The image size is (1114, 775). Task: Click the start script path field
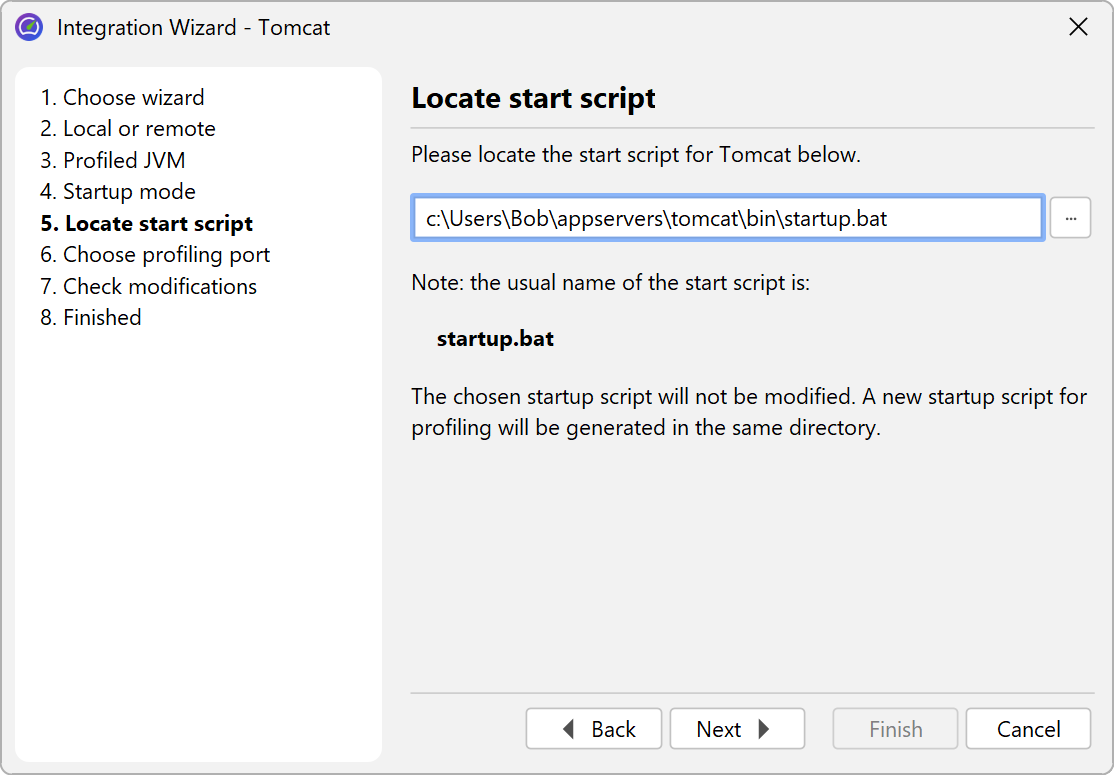point(727,218)
